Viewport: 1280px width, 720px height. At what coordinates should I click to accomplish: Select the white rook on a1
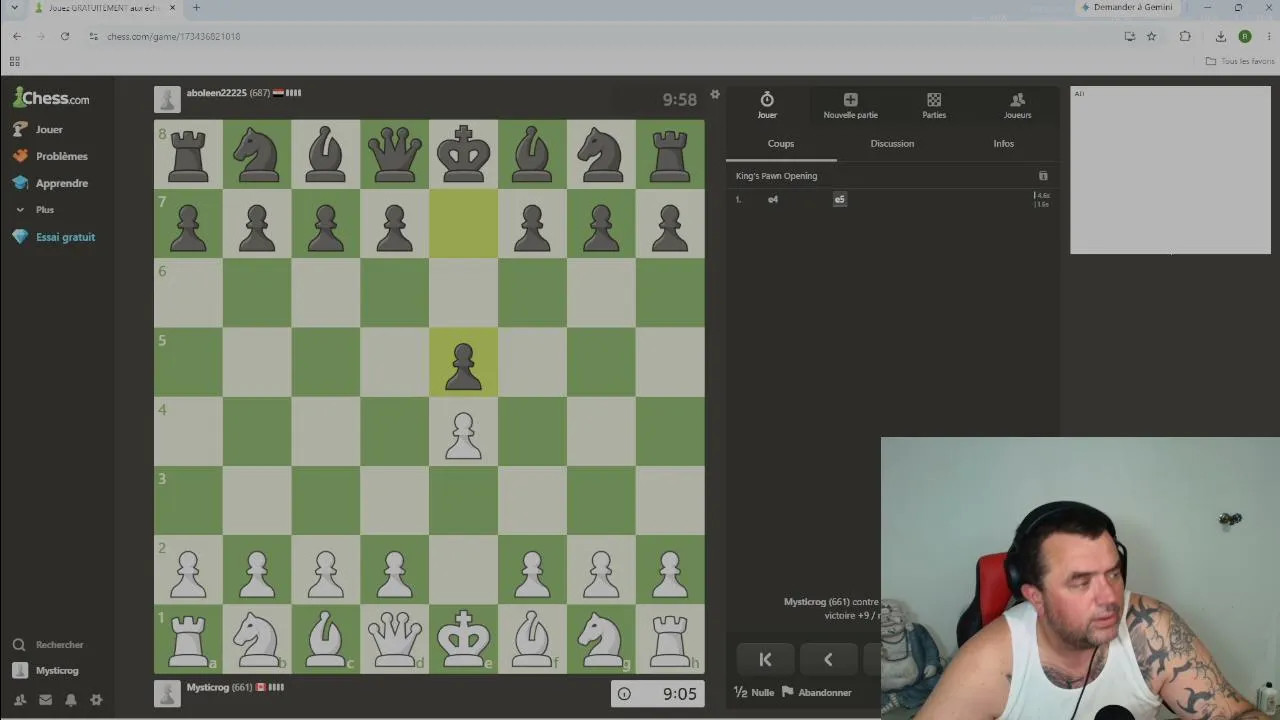tap(188, 639)
